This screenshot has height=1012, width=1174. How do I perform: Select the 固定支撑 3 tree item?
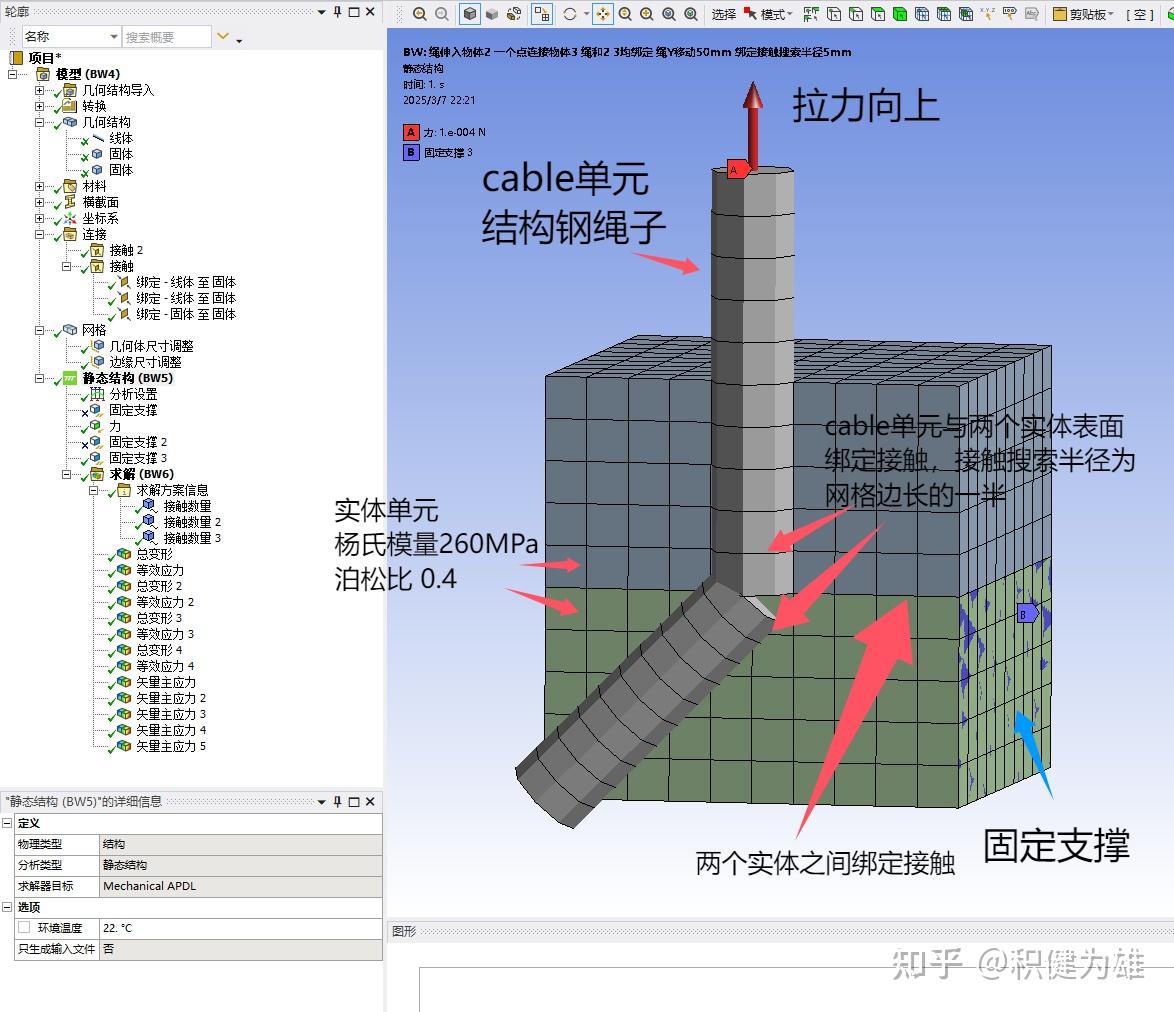coord(138,458)
